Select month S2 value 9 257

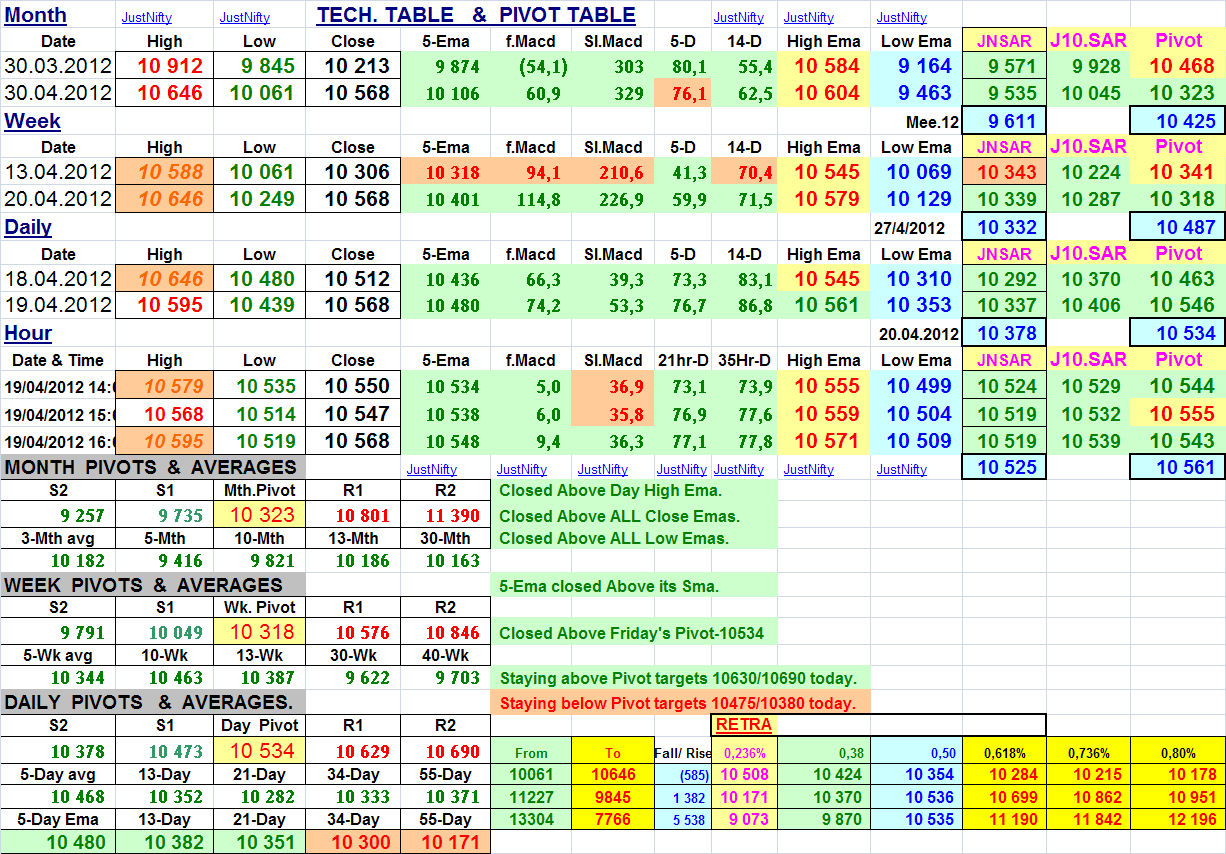(58, 515)
